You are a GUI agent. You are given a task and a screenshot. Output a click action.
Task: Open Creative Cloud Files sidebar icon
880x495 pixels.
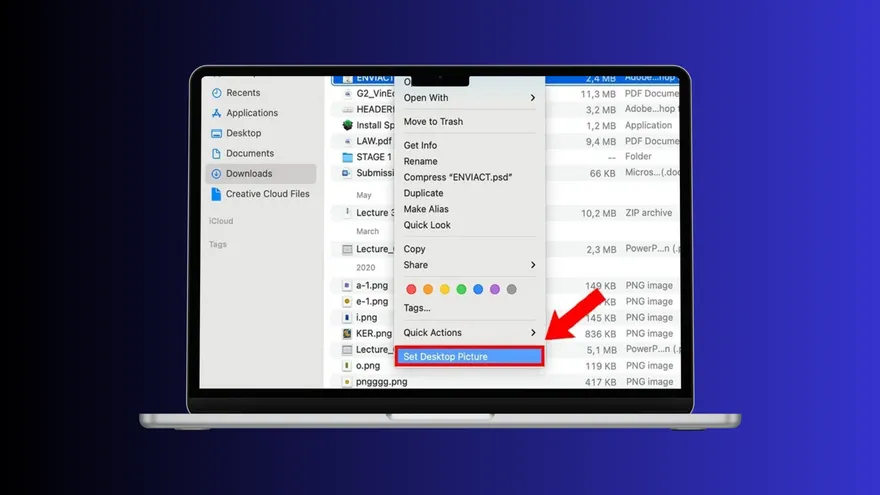216,194
